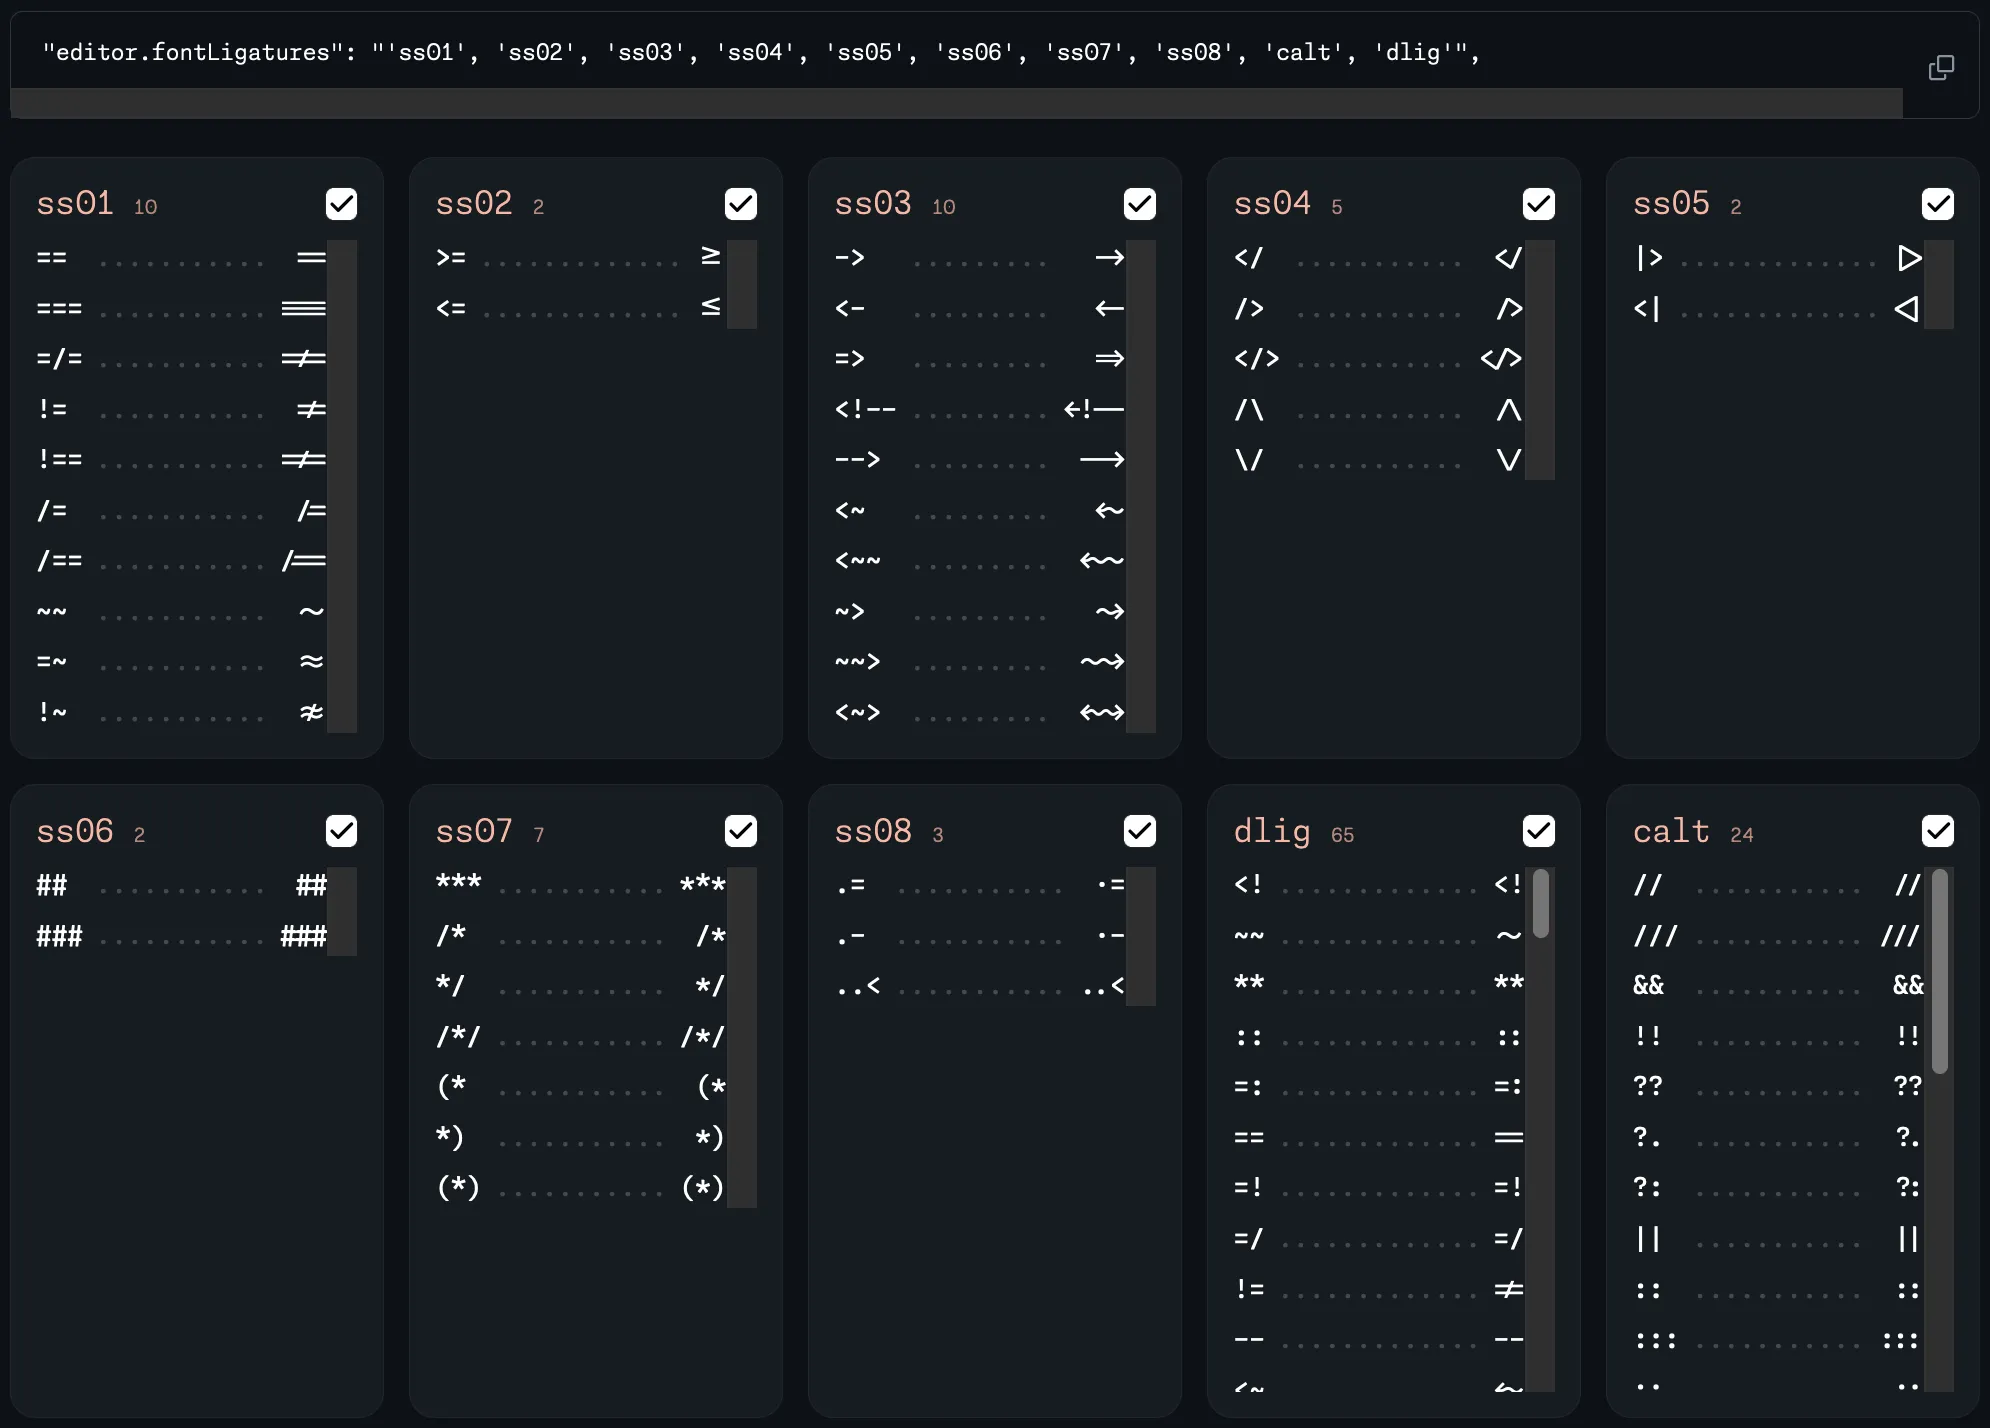Disable the ss04 stylistic set

click(1539, 203)
